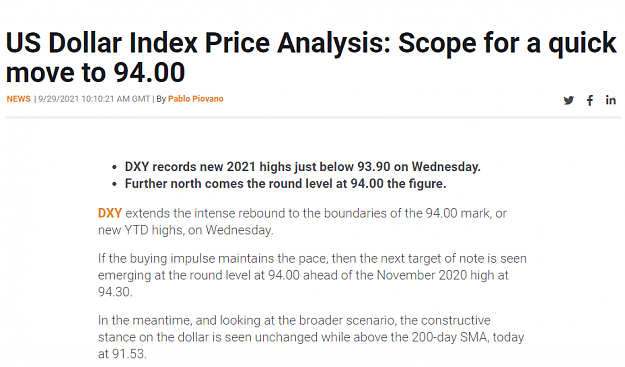625x367 pixels.
Task: Click the 9/29/2021 publication timestamp
Action: pyautogui.click(x=94, y=99)
